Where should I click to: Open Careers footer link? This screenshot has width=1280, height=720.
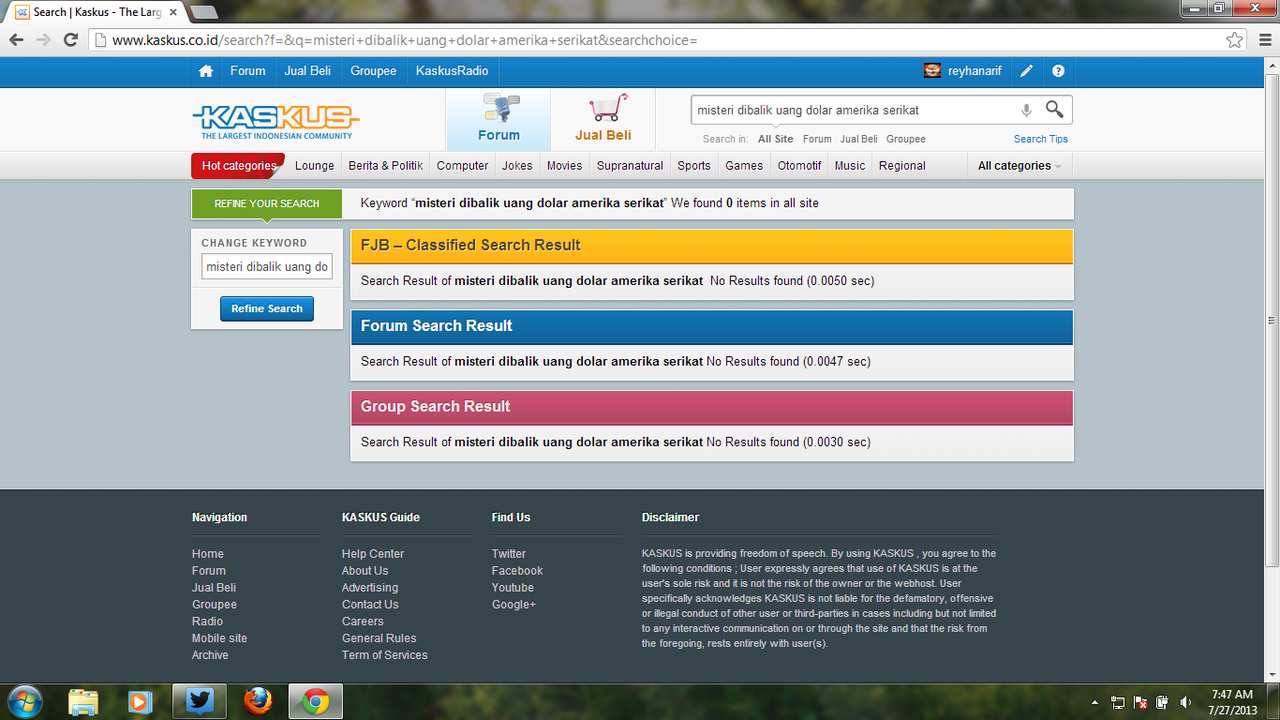tap(362, 621)
